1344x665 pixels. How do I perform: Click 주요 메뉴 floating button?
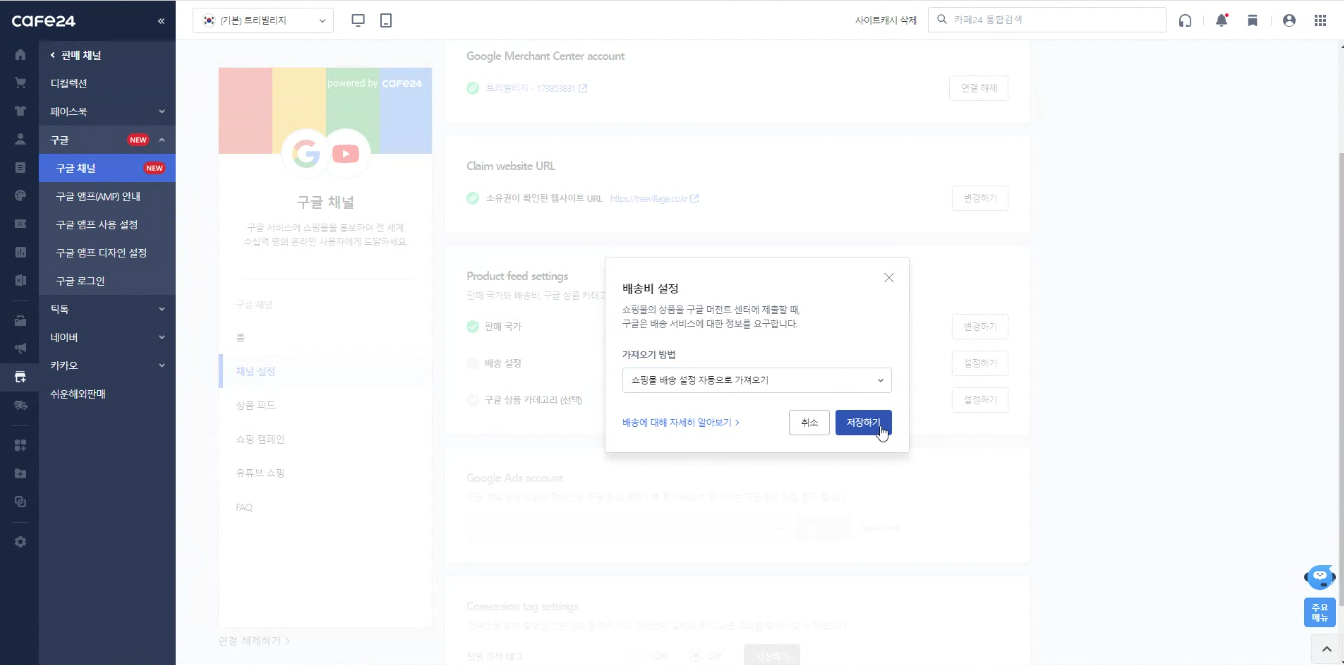[1320, 613]
